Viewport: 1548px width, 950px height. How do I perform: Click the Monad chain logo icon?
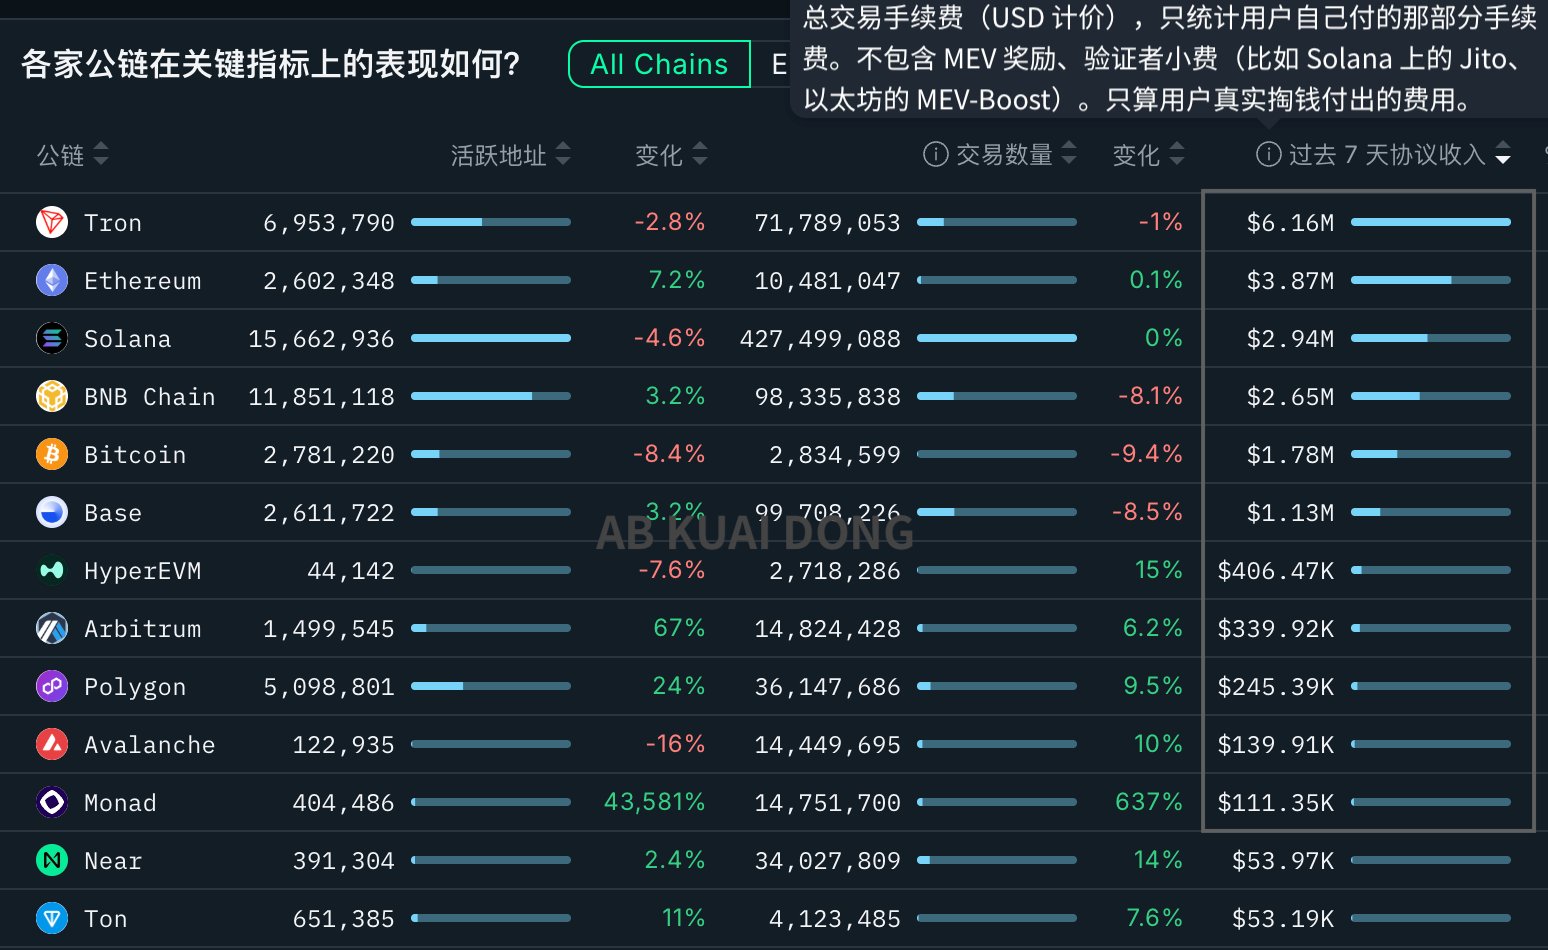52,802
